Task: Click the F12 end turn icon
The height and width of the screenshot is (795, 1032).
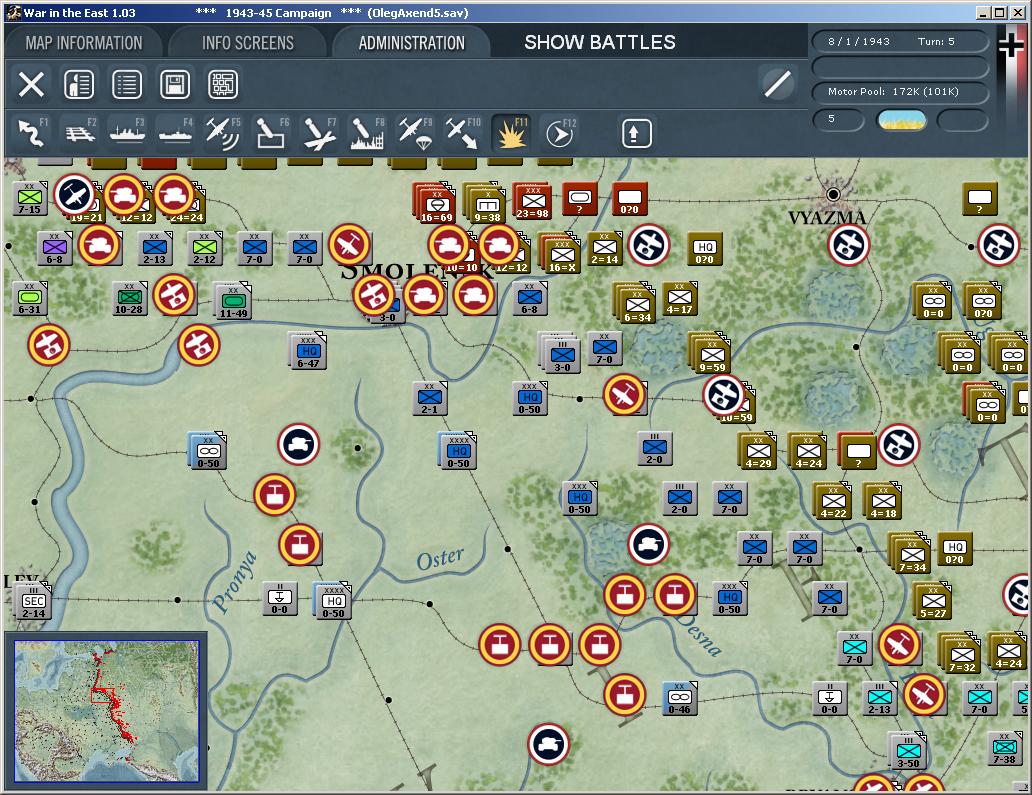Action: [x=560, y=132]
